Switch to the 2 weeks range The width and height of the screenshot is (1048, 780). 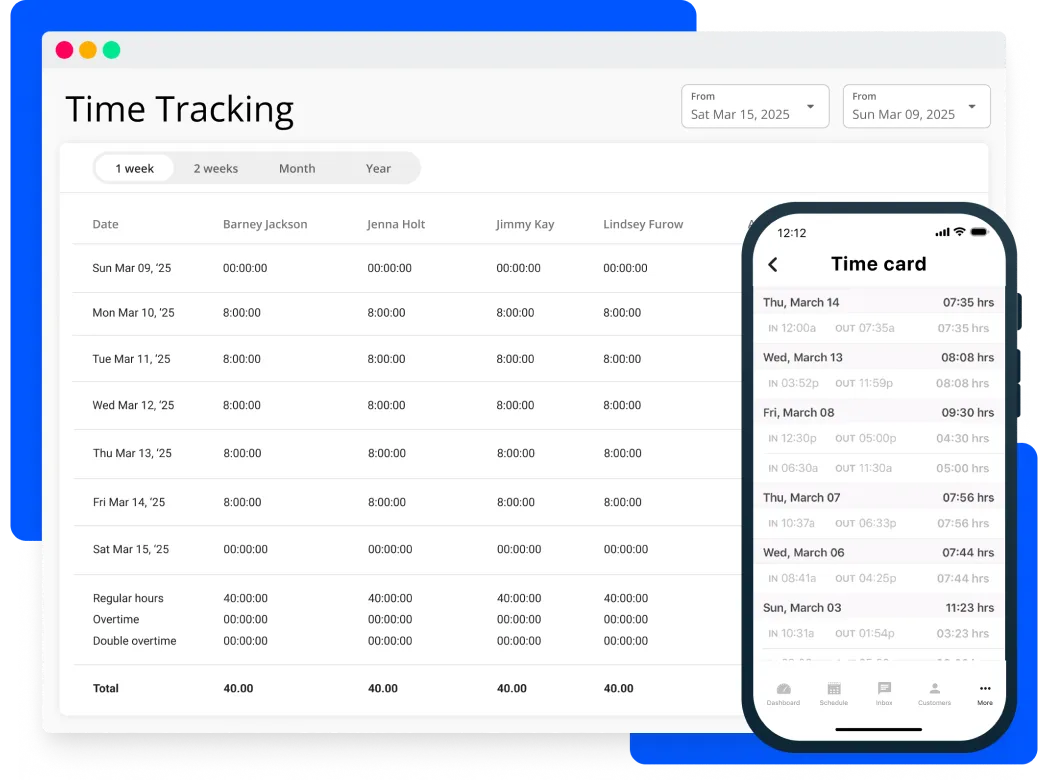216,168
